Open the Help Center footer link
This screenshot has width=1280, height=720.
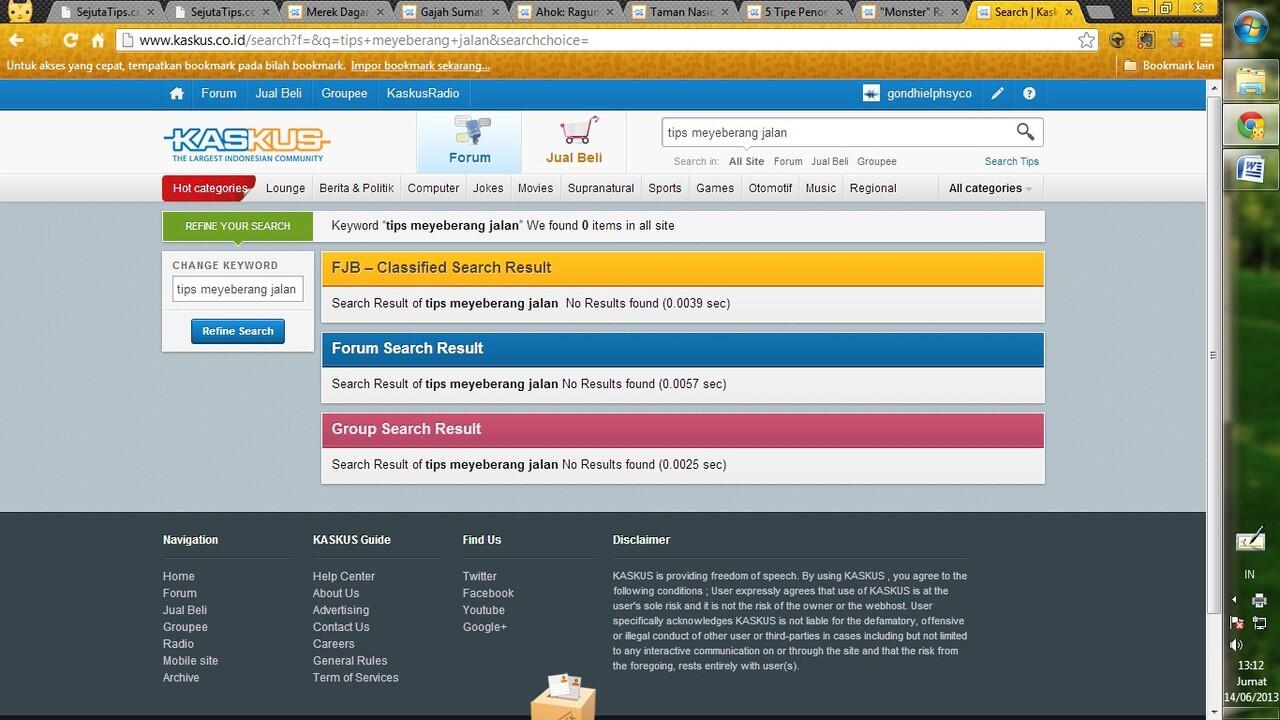tap(344, 576)
